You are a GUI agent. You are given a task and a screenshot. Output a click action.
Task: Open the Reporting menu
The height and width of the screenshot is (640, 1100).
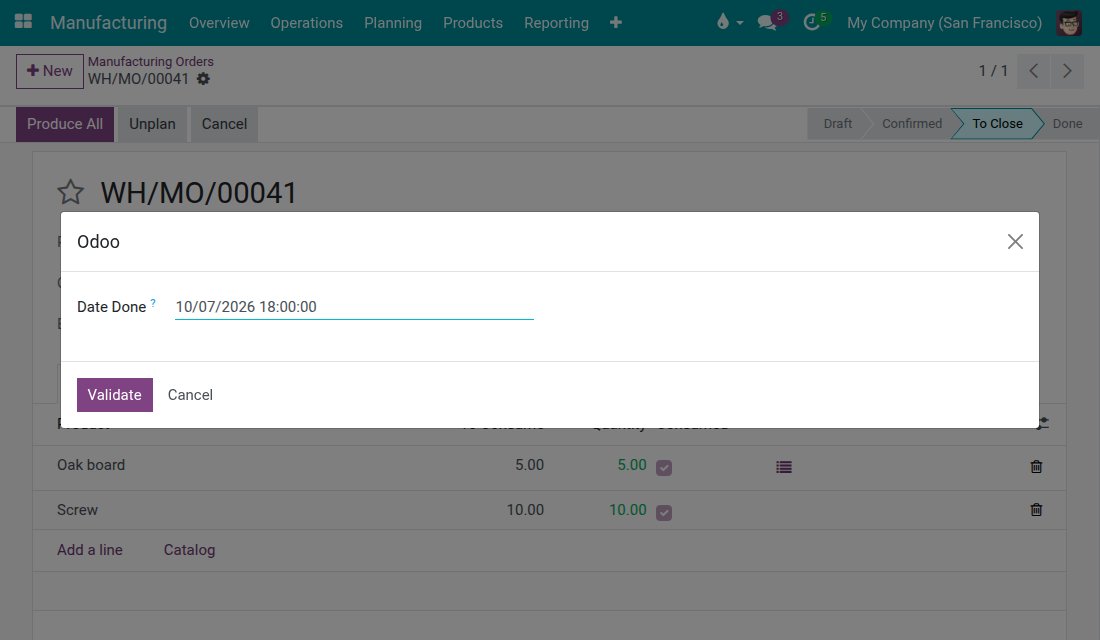(x=556, y=22)
